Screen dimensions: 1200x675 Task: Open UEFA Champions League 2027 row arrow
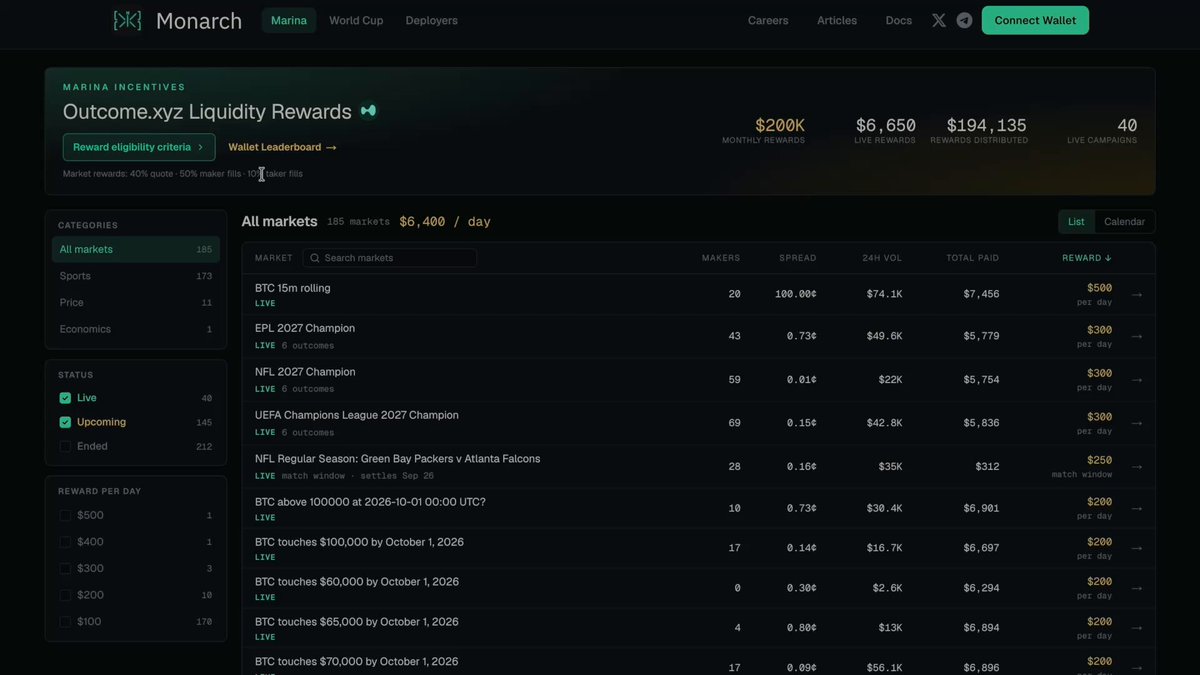click(1136, 423)
